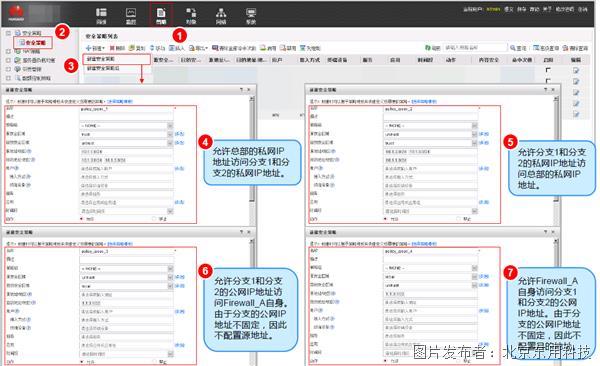Click the 描述 description field in policy_ipsec_1 dialog

coord(126,116)
